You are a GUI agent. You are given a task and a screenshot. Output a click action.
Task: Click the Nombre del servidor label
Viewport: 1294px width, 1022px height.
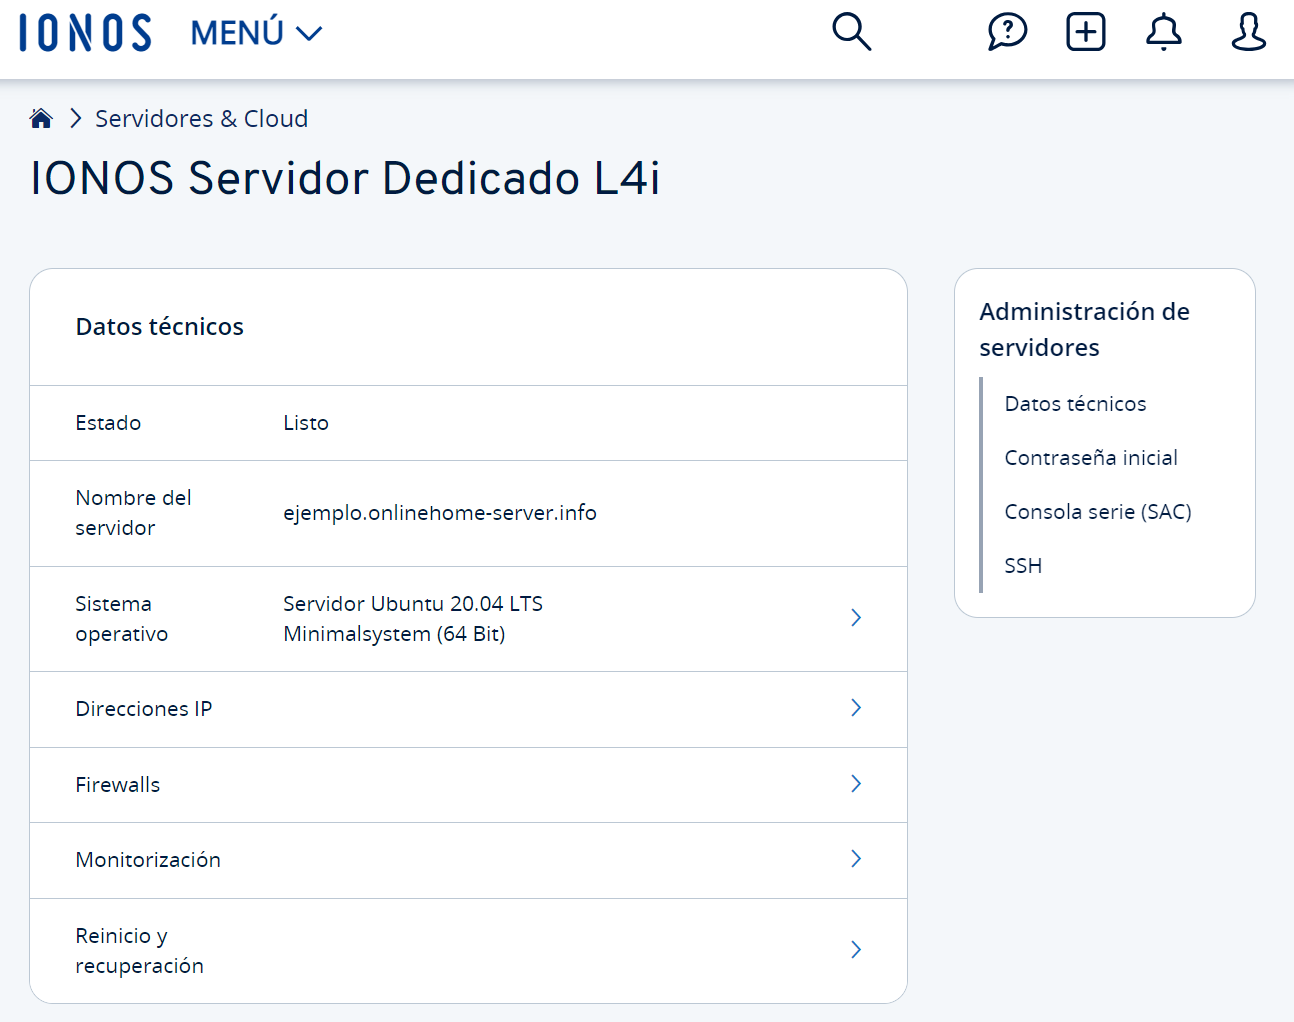pos(133,513)
